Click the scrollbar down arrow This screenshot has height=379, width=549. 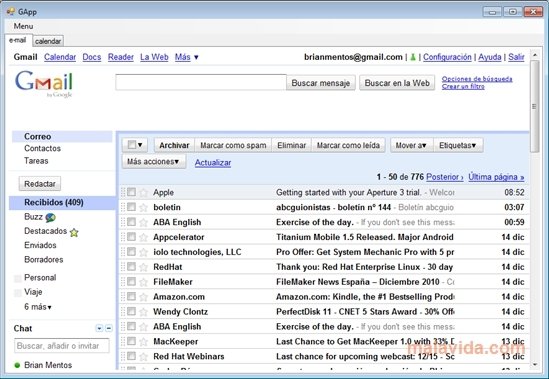535,365
